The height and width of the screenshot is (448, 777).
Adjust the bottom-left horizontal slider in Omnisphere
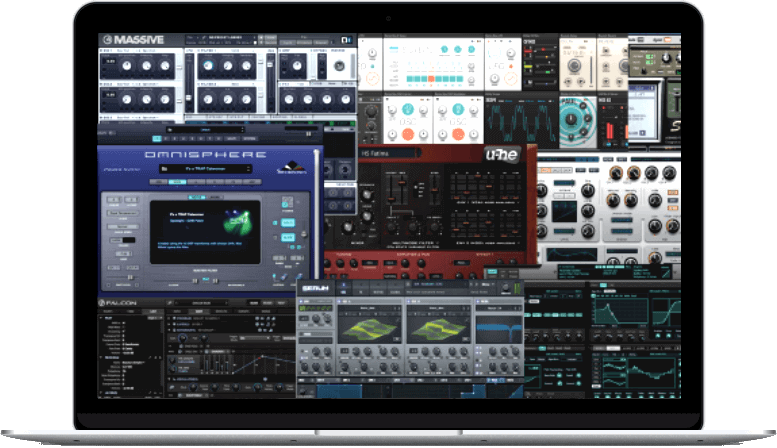coord(124,277)
